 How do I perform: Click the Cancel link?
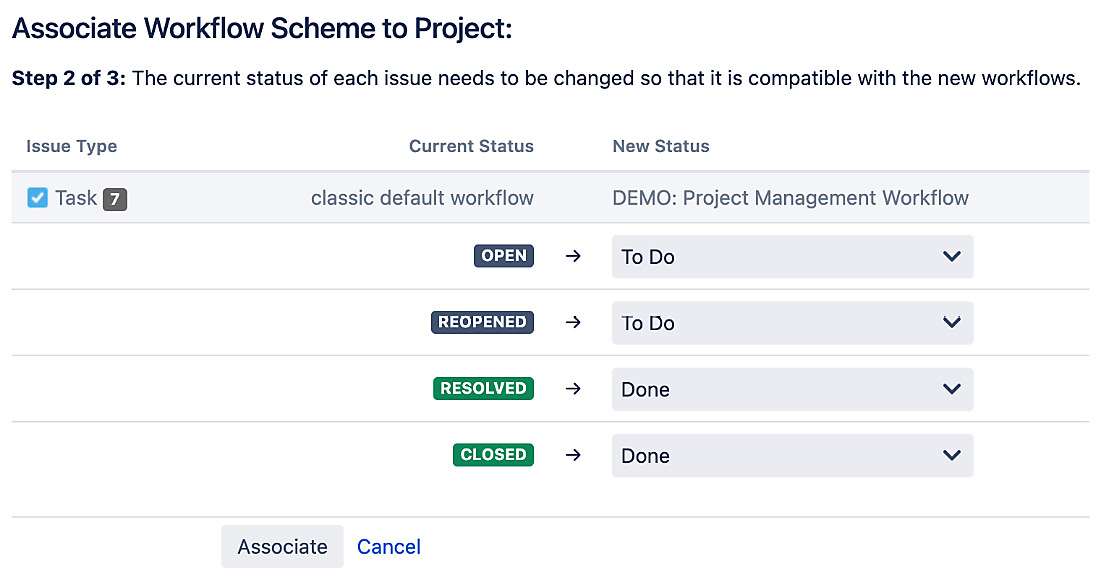click(388, 546)
